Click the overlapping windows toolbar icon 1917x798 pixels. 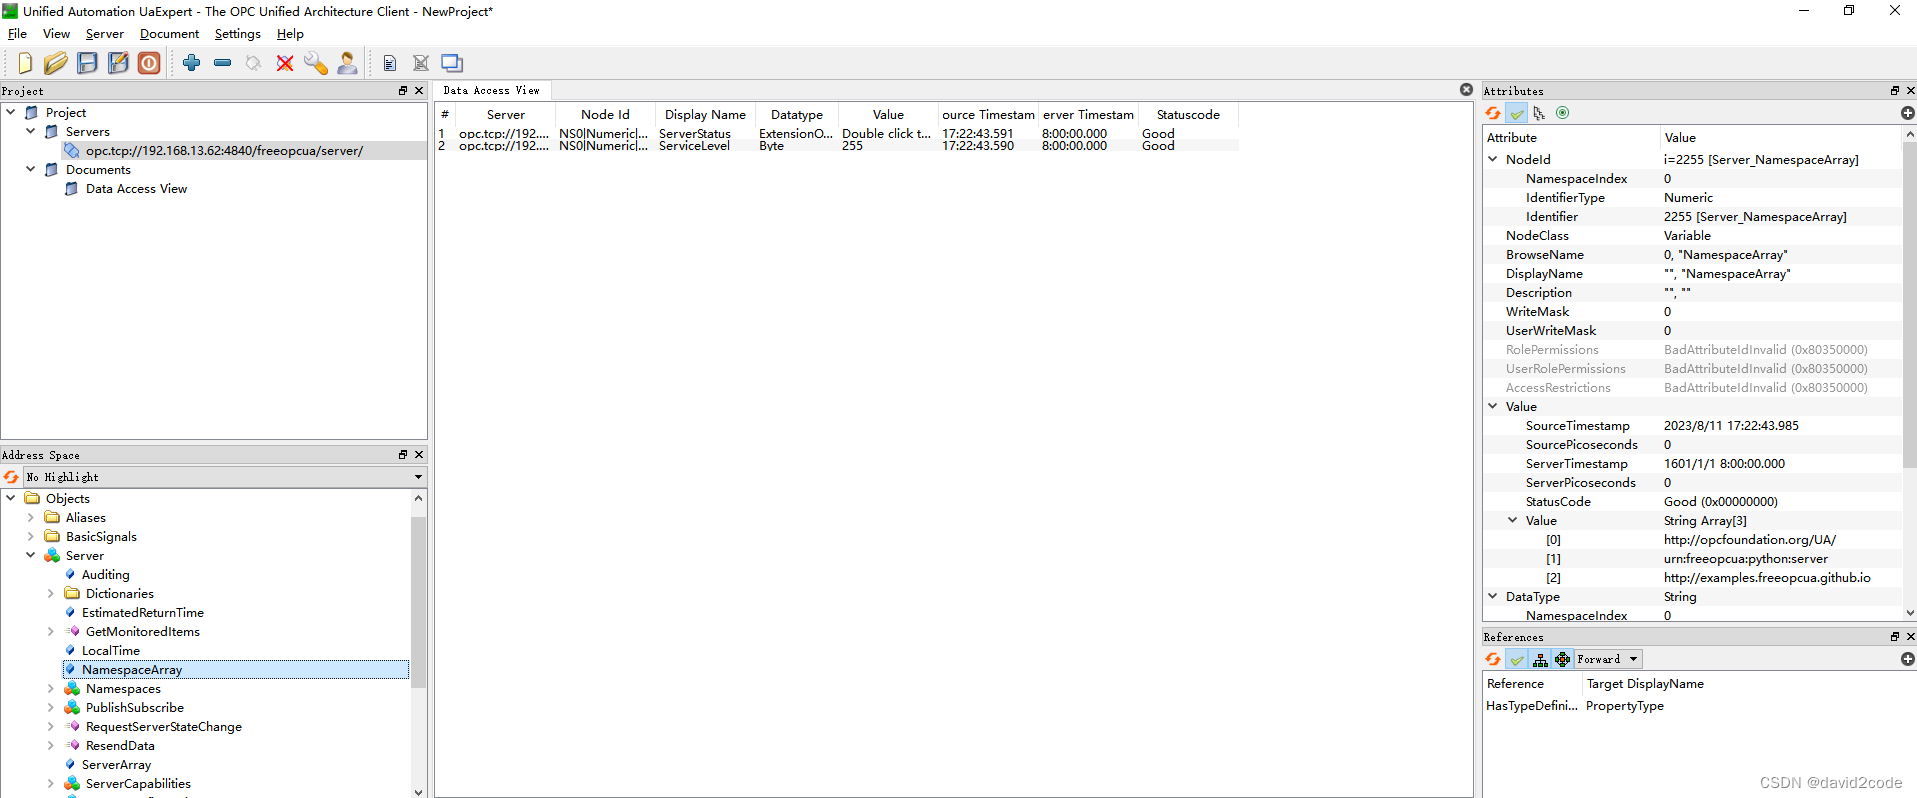click(452, 63)
